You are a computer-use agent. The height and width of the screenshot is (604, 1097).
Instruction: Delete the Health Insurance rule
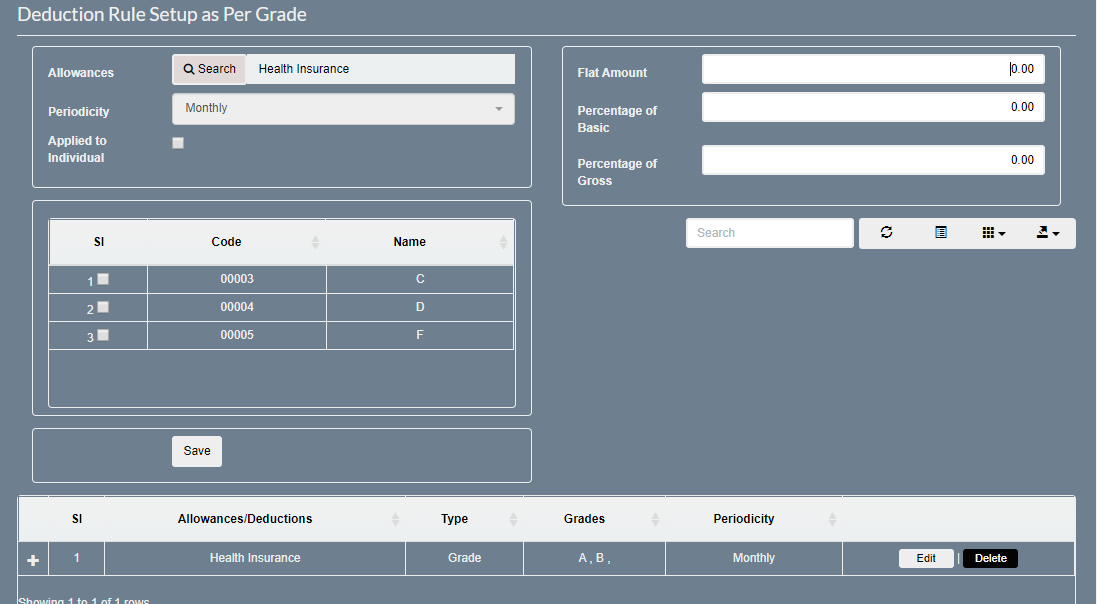click(990, 558)
